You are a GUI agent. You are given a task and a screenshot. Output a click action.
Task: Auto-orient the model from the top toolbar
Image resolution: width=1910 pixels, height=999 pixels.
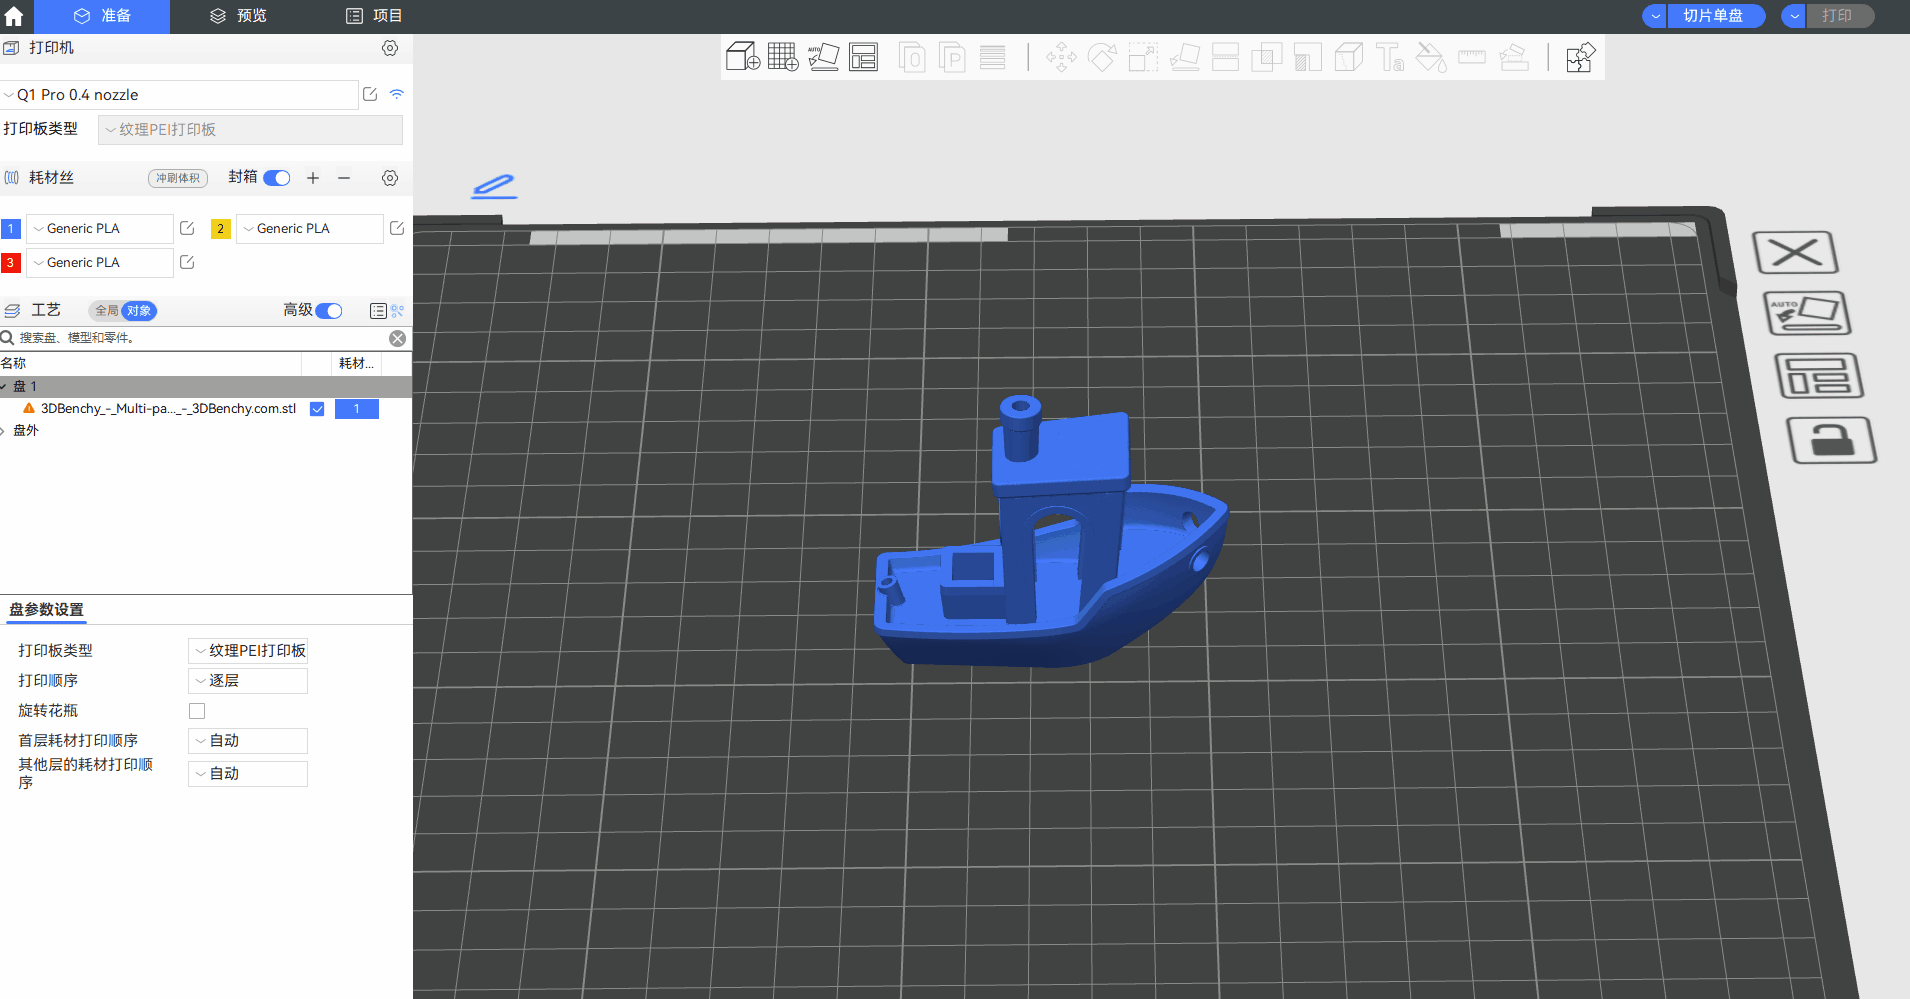[823, 57]
